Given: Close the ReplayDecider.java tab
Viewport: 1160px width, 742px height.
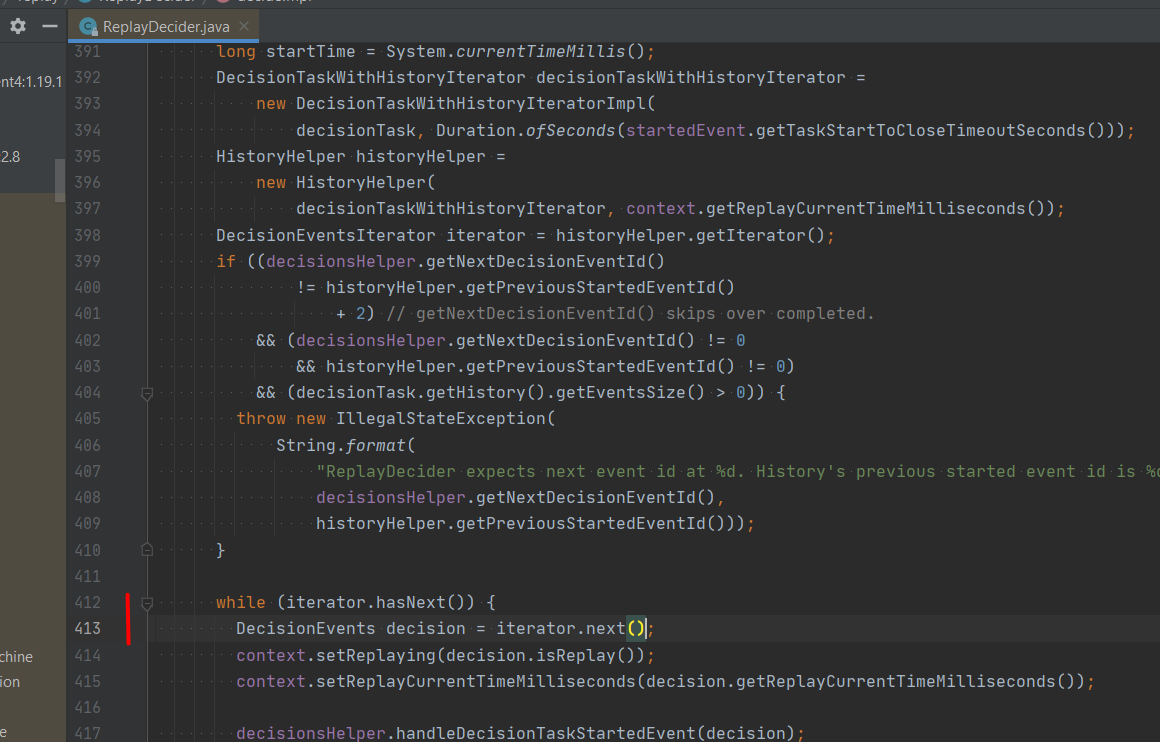Looking at the screenshot, I should click(244, 27).
